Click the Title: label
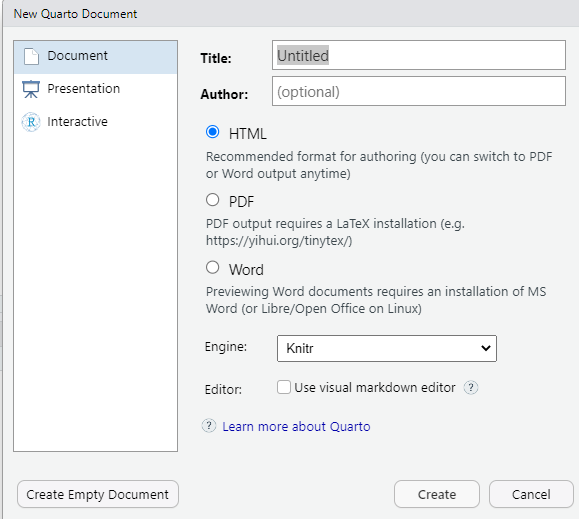579x519 pixels. coord(216,58)
